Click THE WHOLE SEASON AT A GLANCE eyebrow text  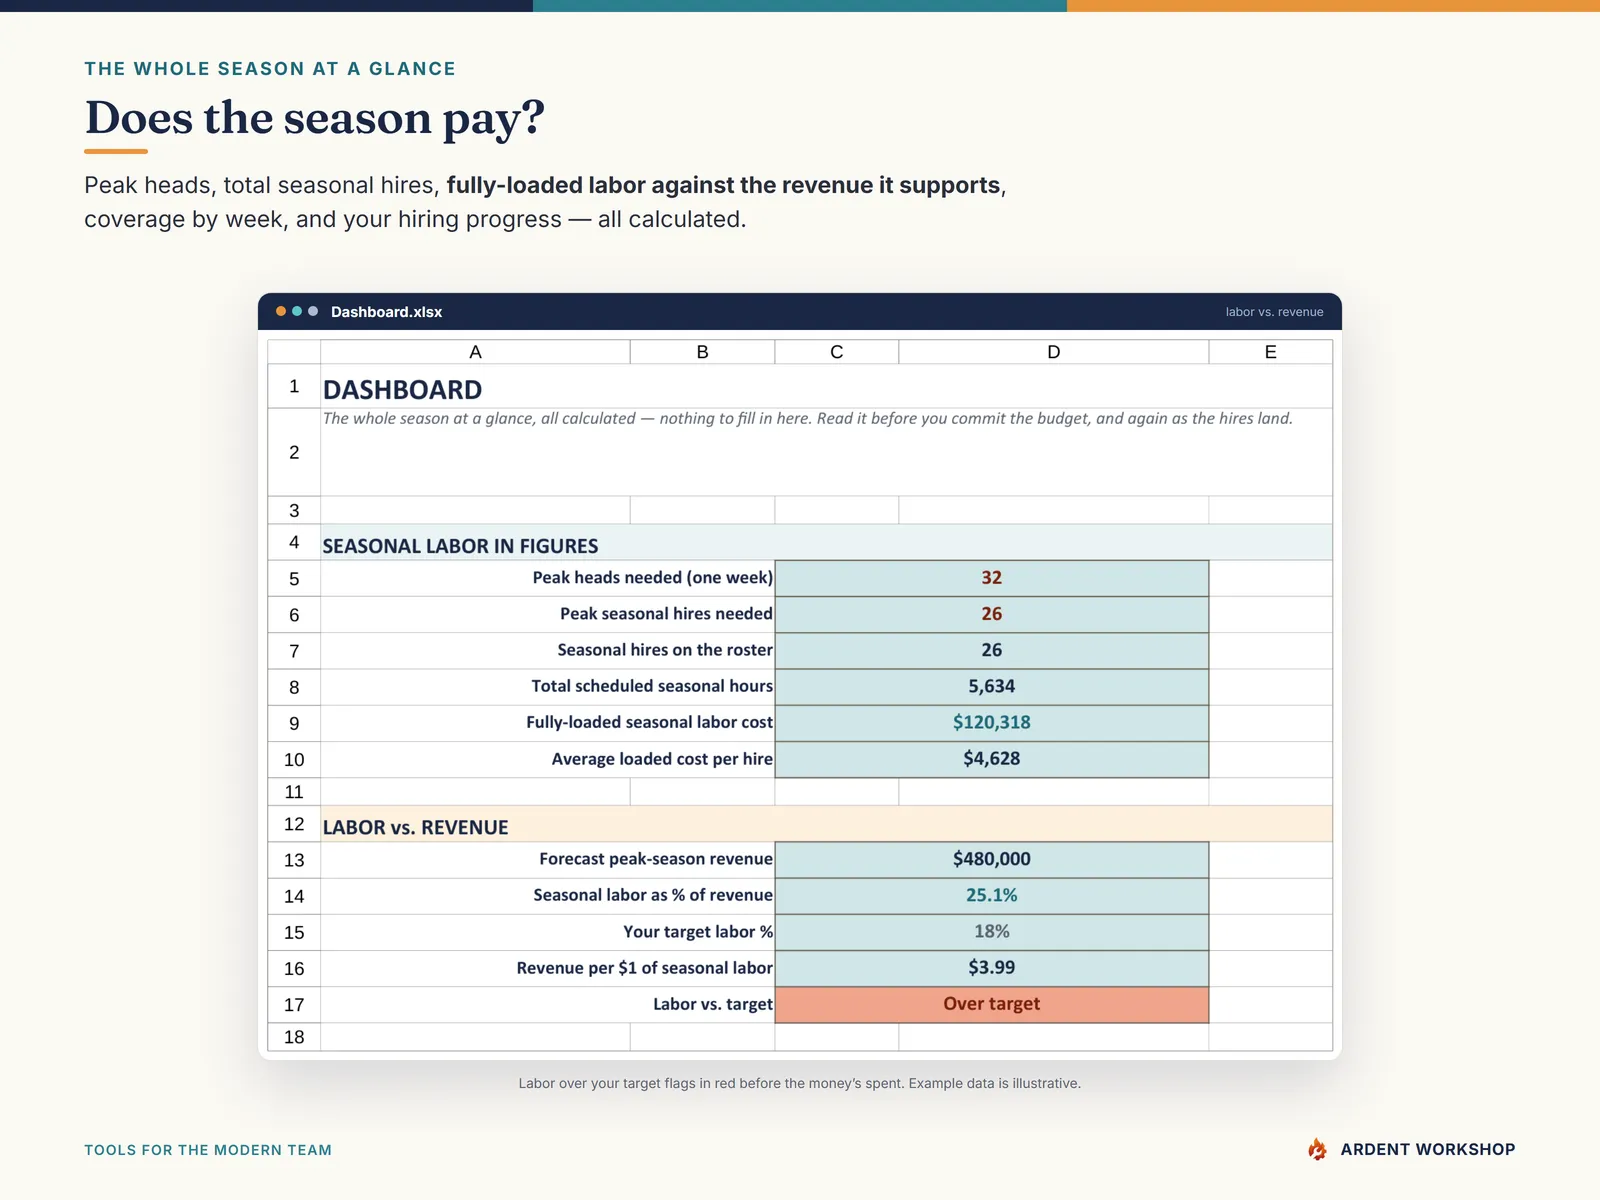270,69
